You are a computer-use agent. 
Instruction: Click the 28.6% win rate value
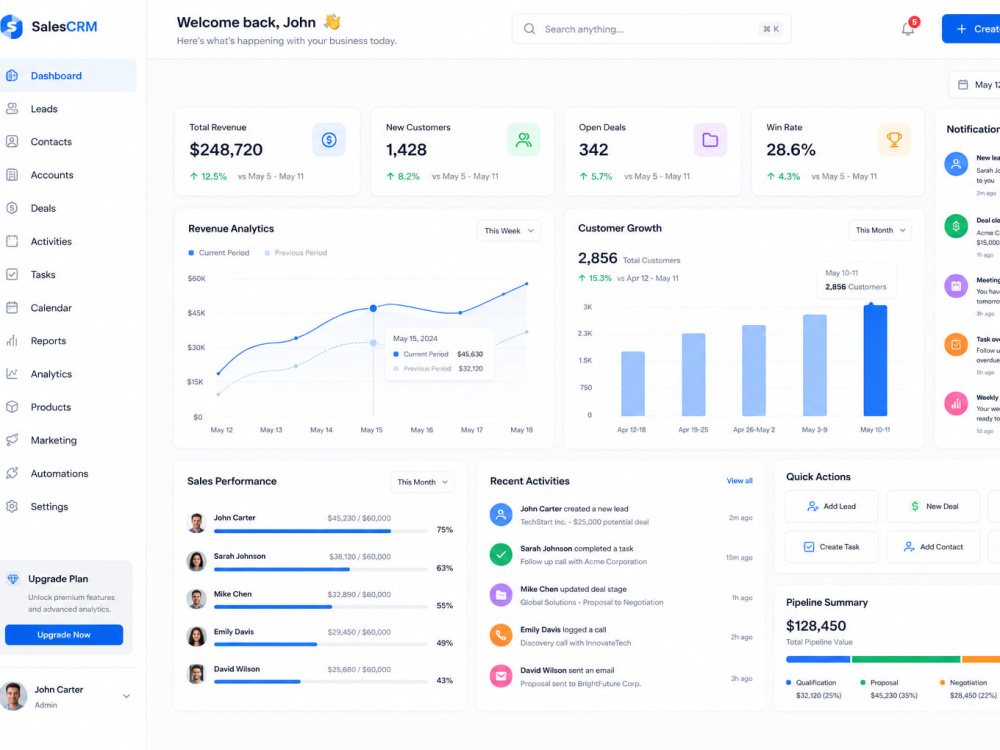click(791, 150)
